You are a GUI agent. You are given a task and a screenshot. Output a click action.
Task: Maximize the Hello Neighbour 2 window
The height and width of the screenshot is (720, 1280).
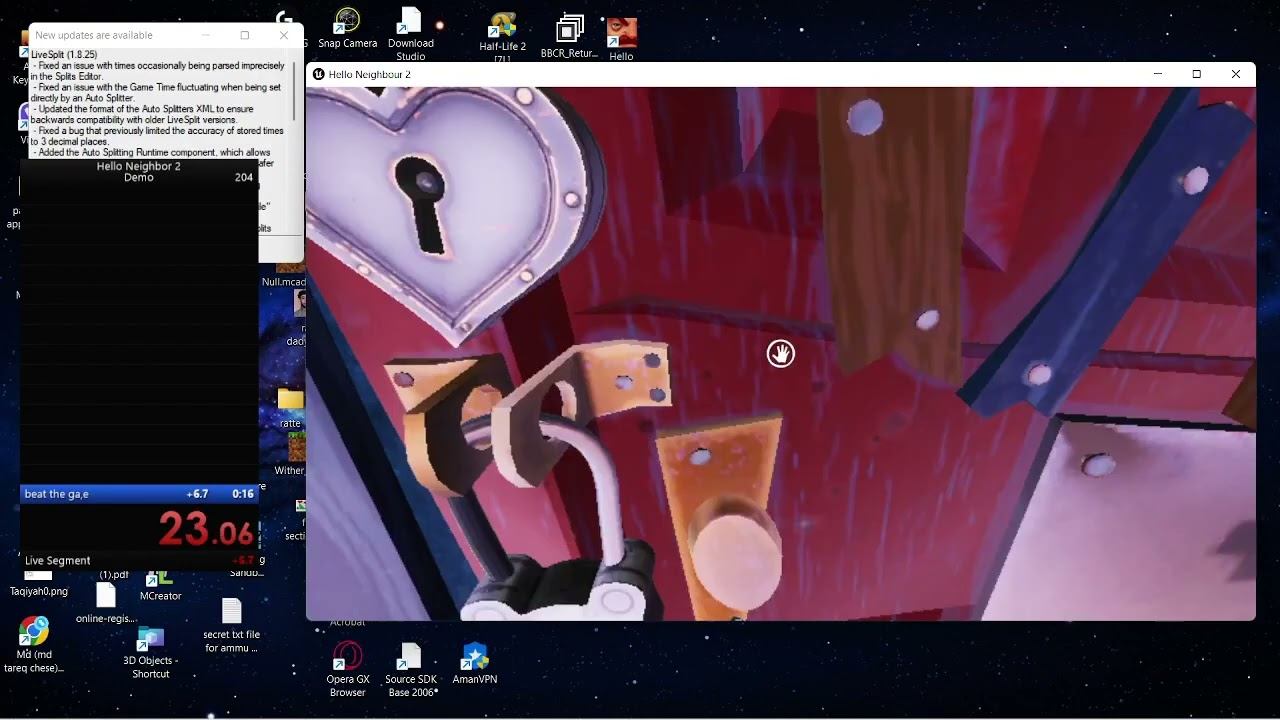pos(1196,74)
